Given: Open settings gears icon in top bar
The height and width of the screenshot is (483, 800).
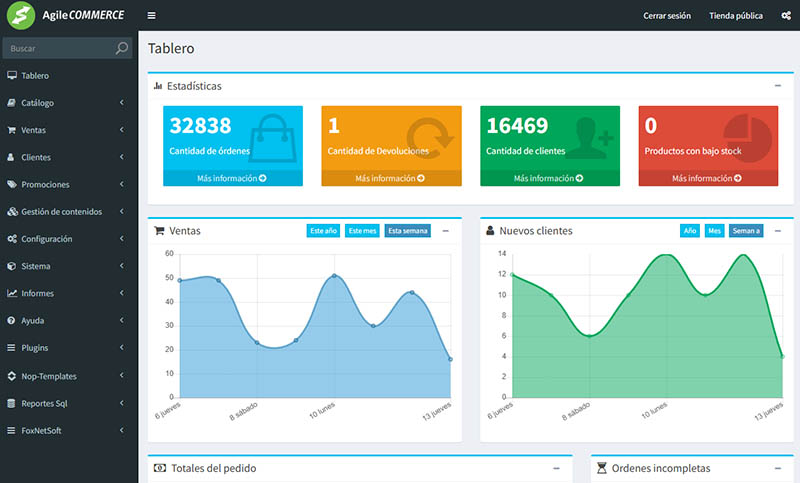Looking at the screenshot, I should point(786,16).
